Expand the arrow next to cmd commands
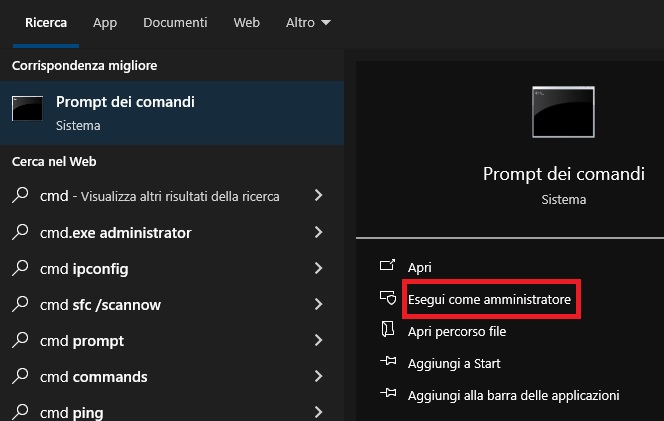Viewport: 664px width, 421px height. tap(318, 376)
